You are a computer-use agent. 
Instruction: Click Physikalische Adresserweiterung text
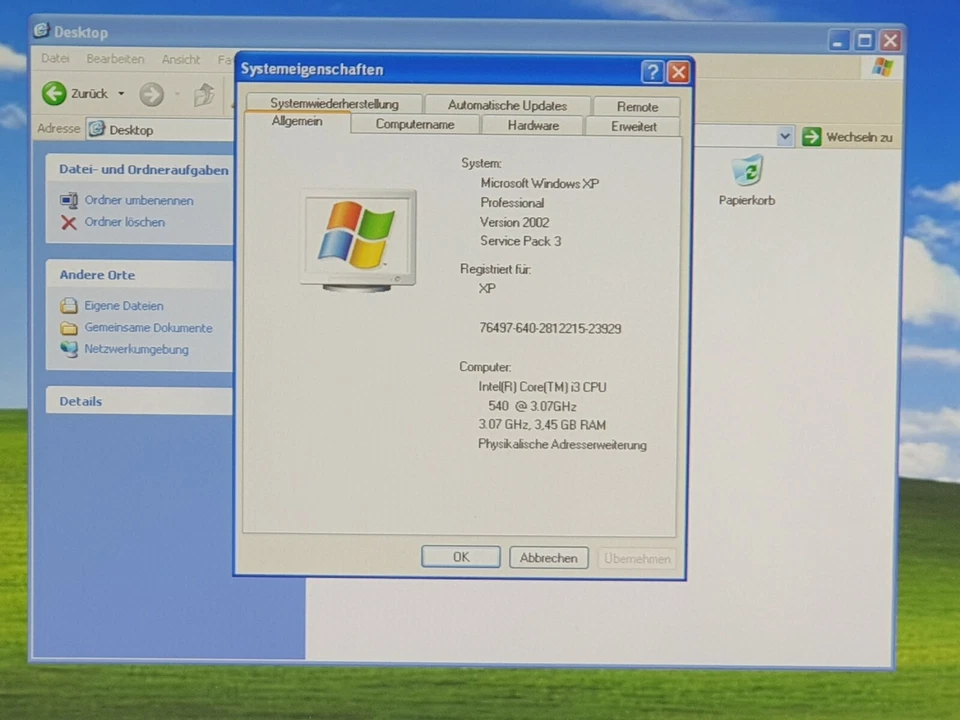pos(562,444)
